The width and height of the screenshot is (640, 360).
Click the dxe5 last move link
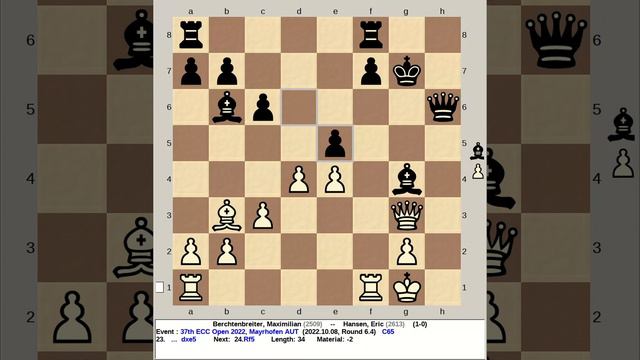pos(189,340)
